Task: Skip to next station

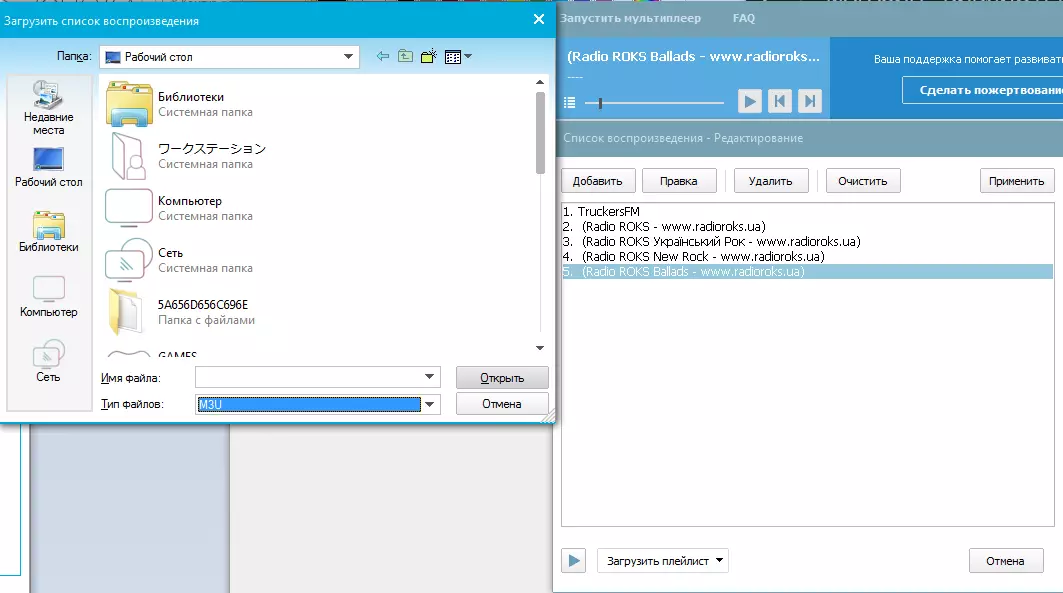Action: [809, 102]
